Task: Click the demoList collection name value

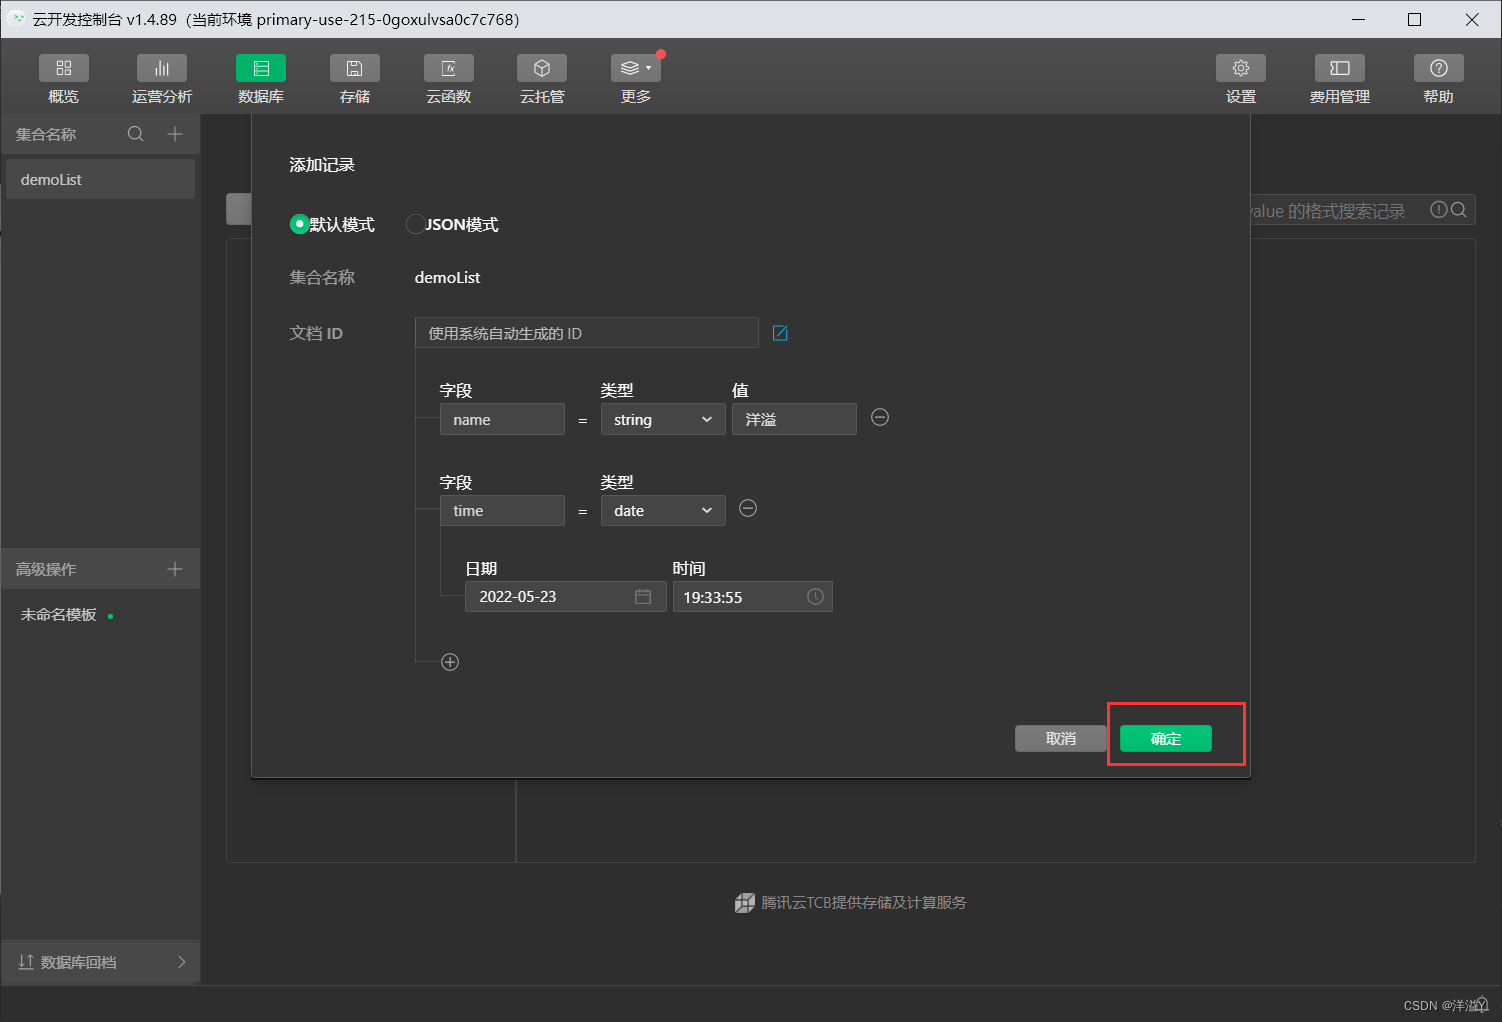Action: click(447, 277)
